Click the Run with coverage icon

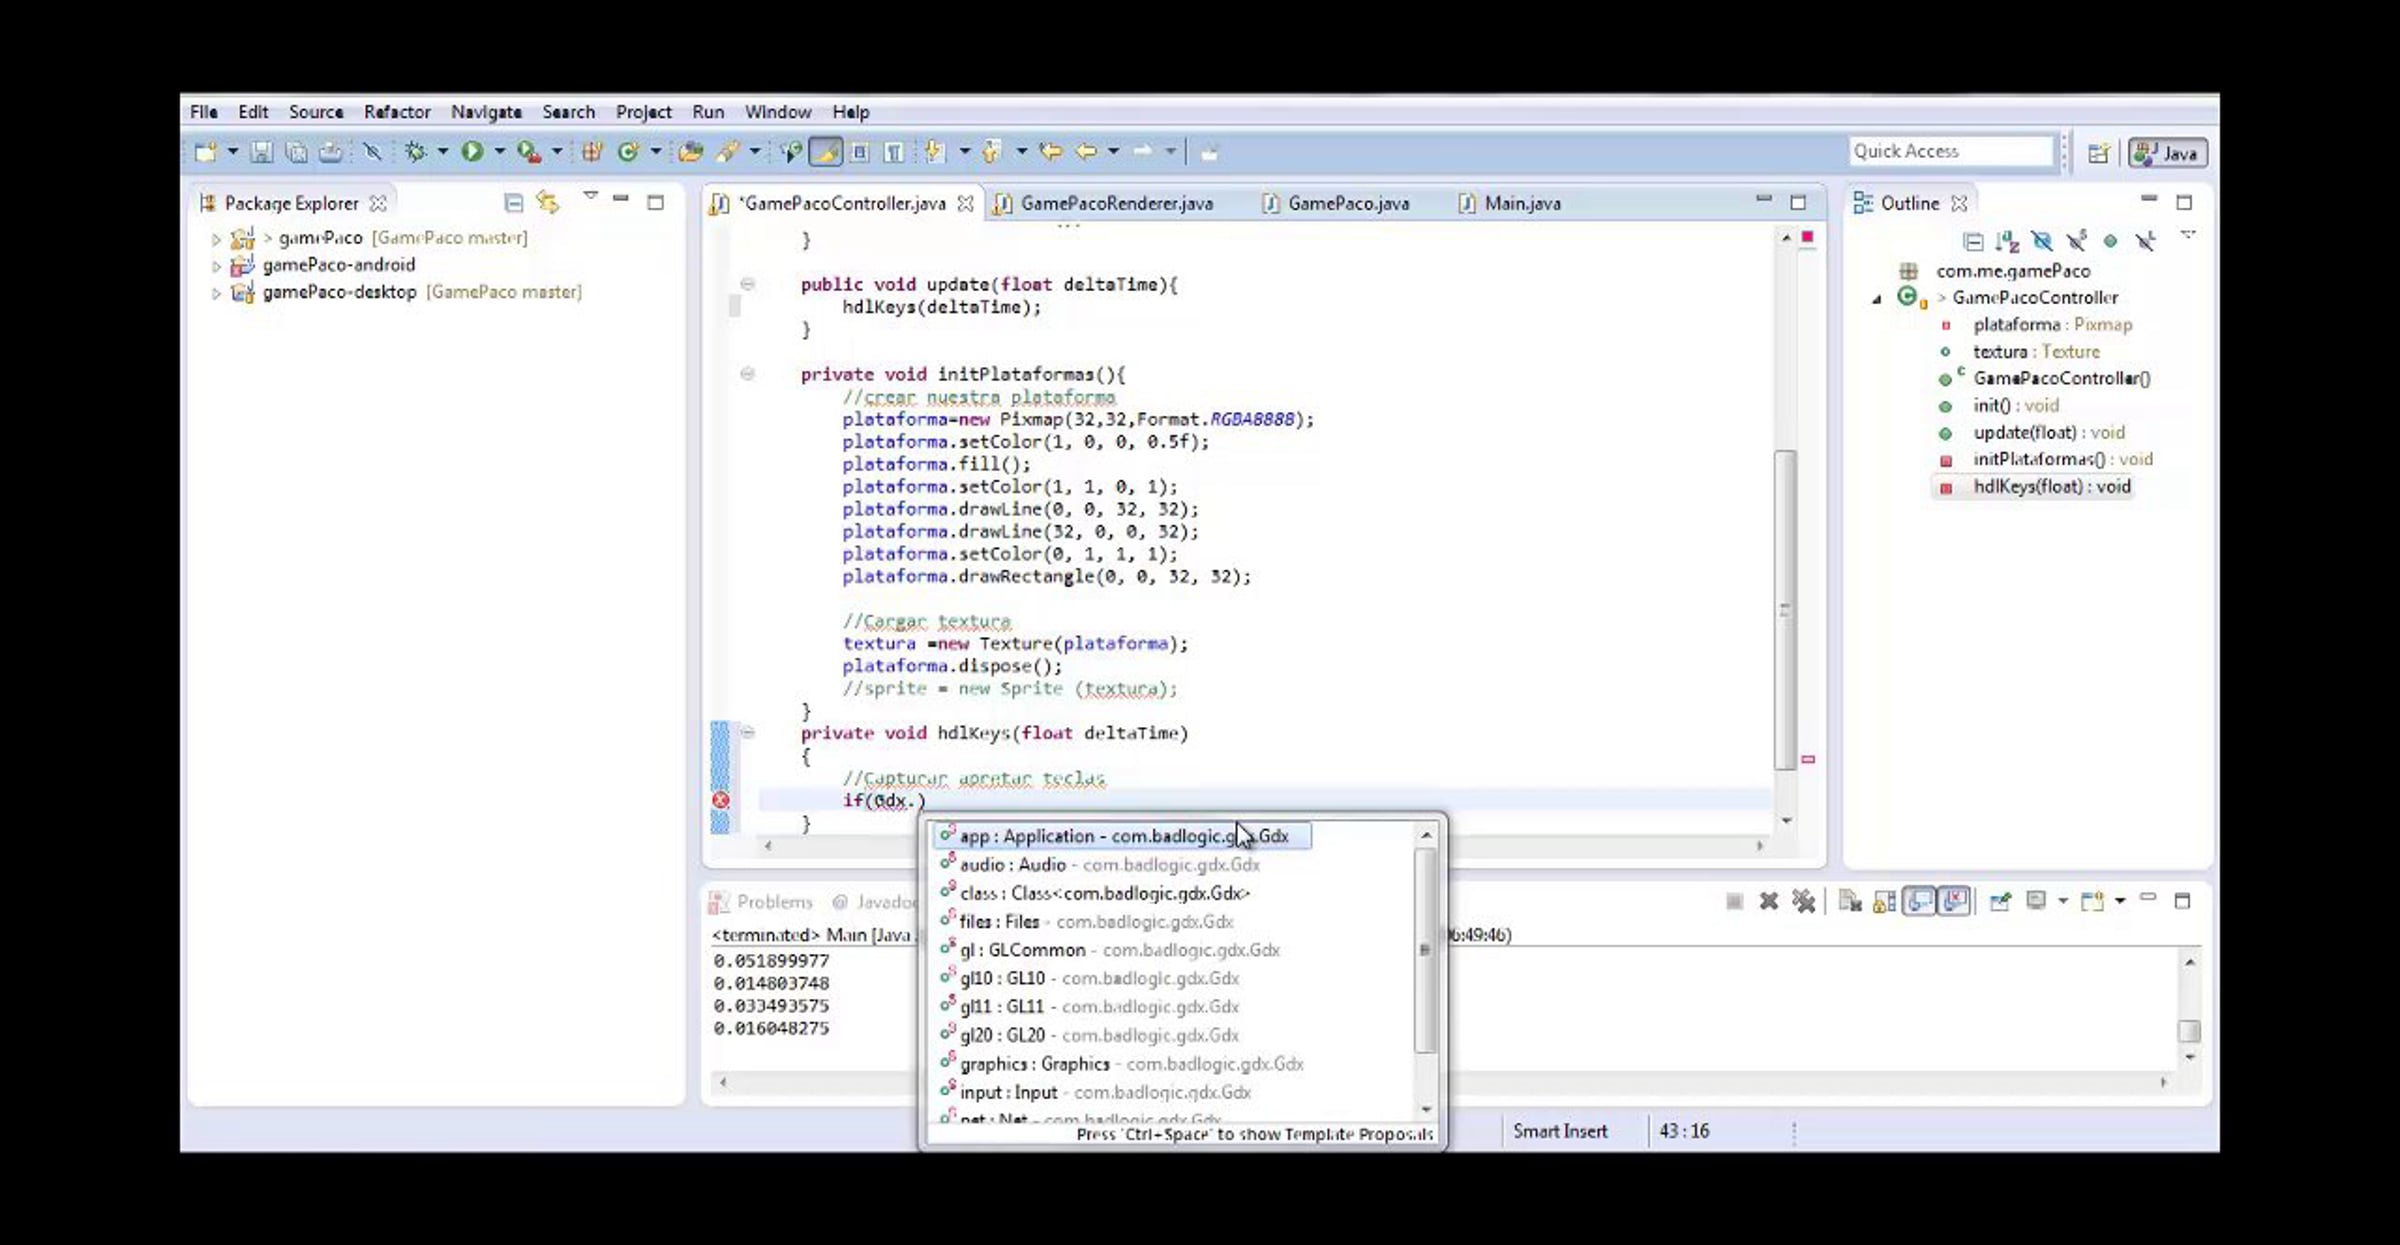529,152
